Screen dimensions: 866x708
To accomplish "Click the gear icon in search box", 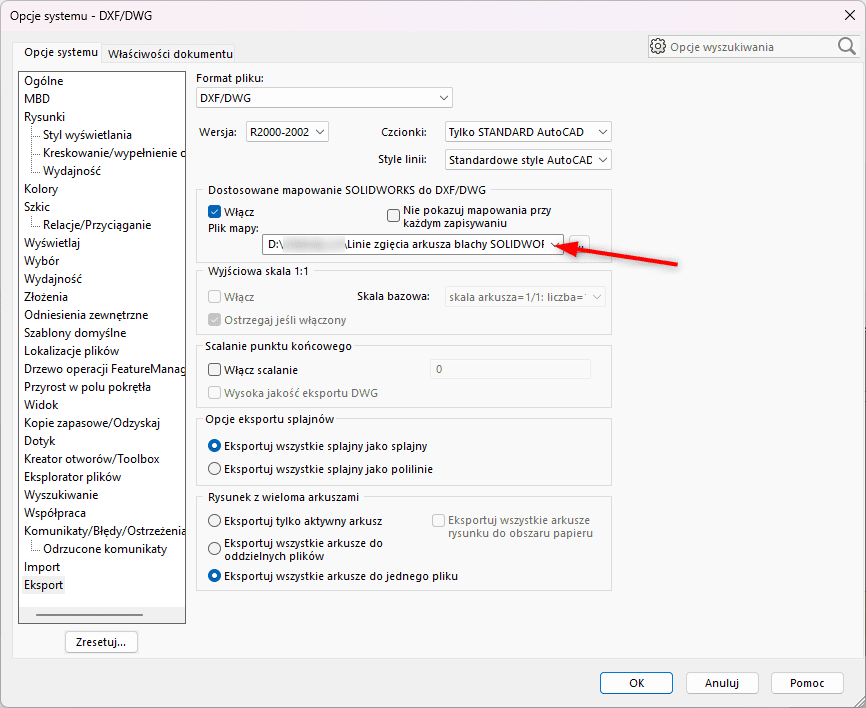I will pyautogui.click(x=658, y=46).
